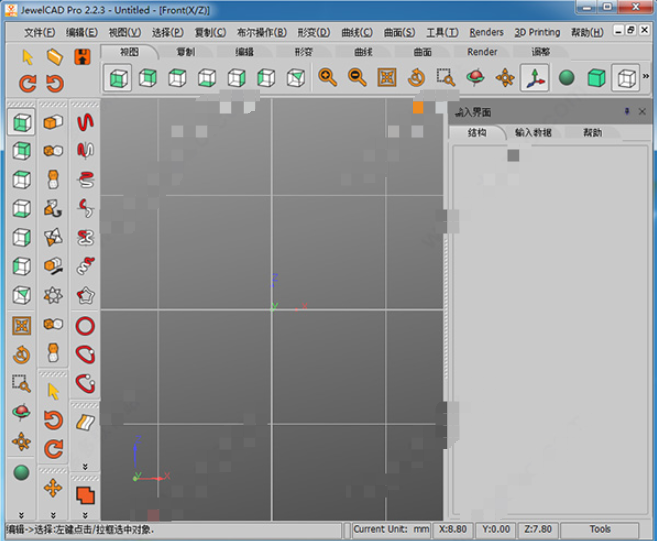
Task: Switch to the 调整 toolbar tab
Action: pyautogui.click(x=541, y=52)
